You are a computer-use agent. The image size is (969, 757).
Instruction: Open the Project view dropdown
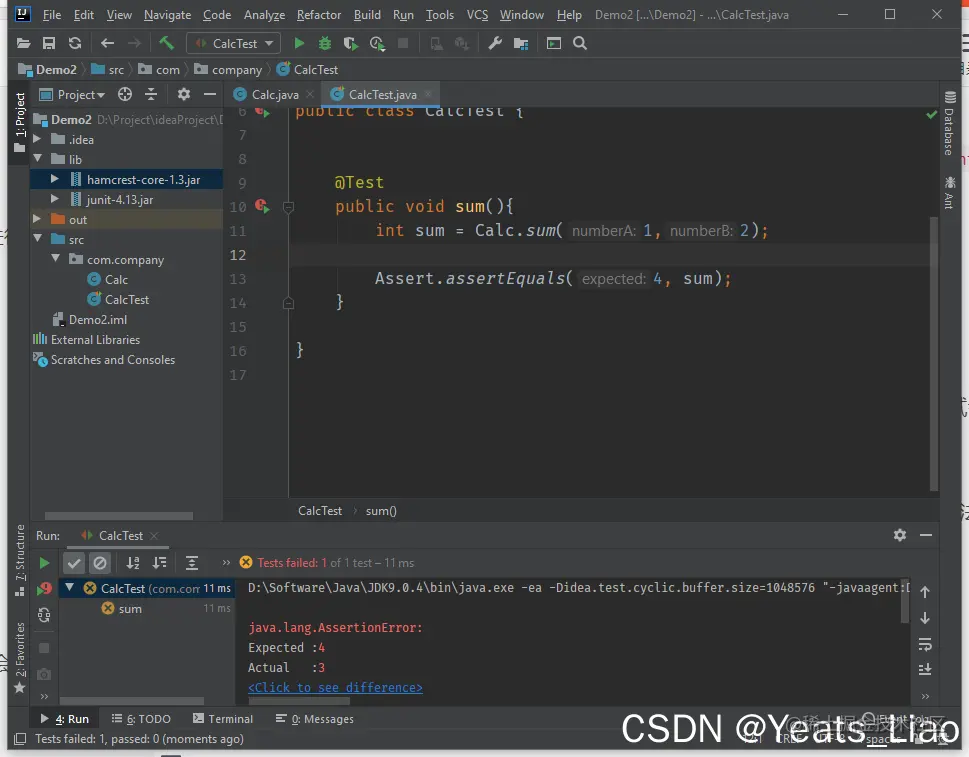(x=73, y=95)
